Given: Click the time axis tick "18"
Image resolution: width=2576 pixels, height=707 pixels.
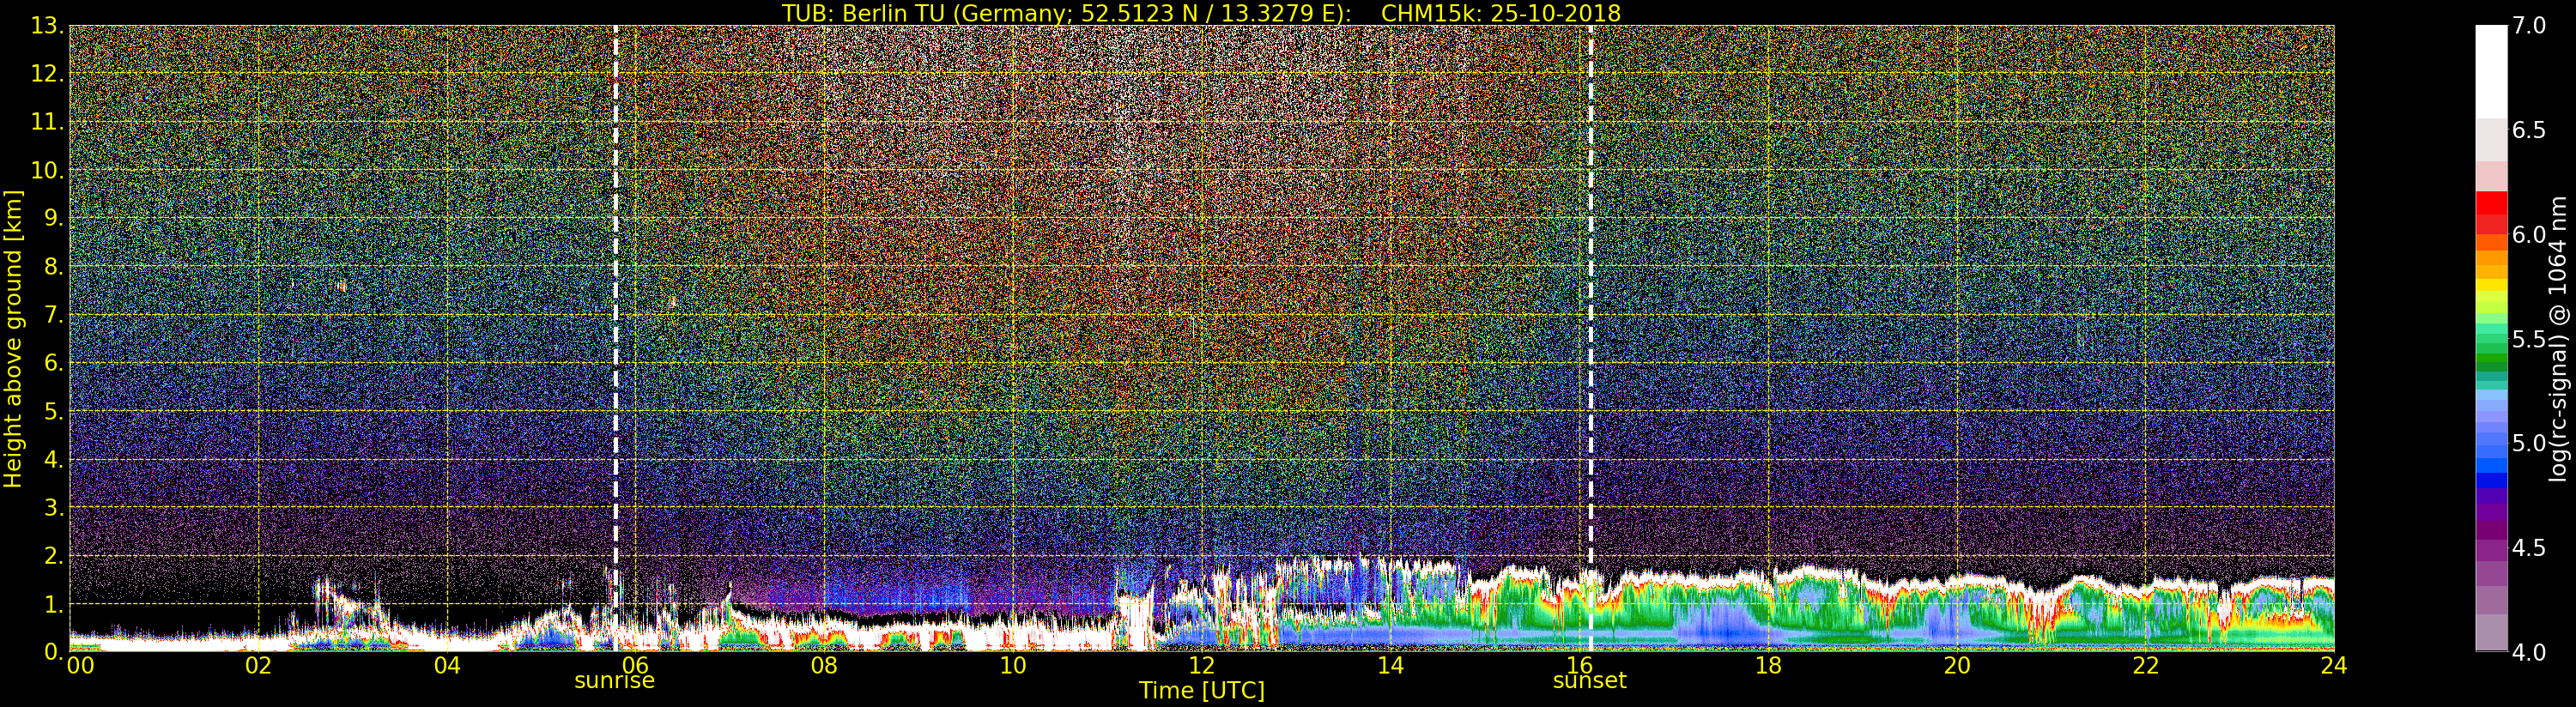Looking at the screenshot, I should tap(1768, 666).
